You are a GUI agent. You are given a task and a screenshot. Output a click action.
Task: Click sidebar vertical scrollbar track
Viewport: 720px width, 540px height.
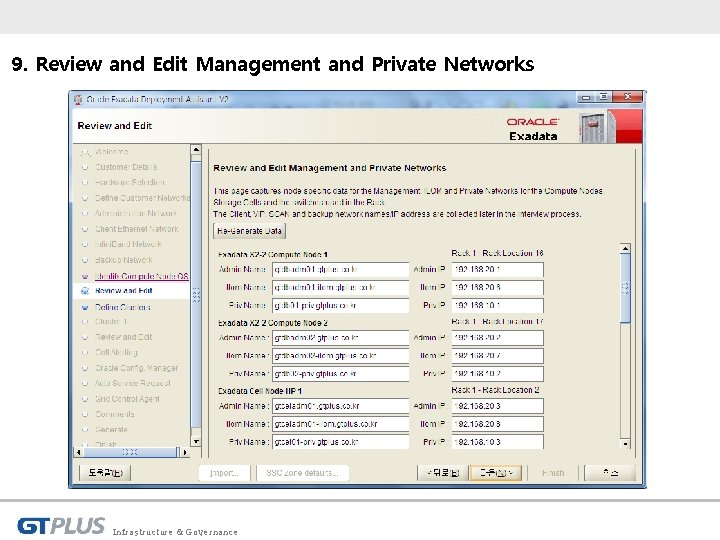pos(196,296)
